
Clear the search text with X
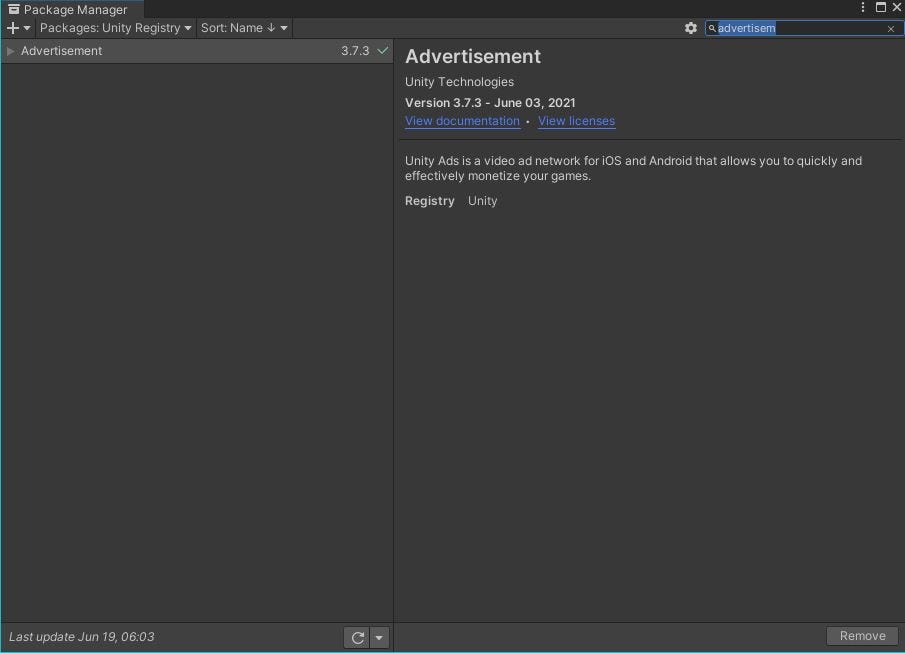(x=891, y=28)
